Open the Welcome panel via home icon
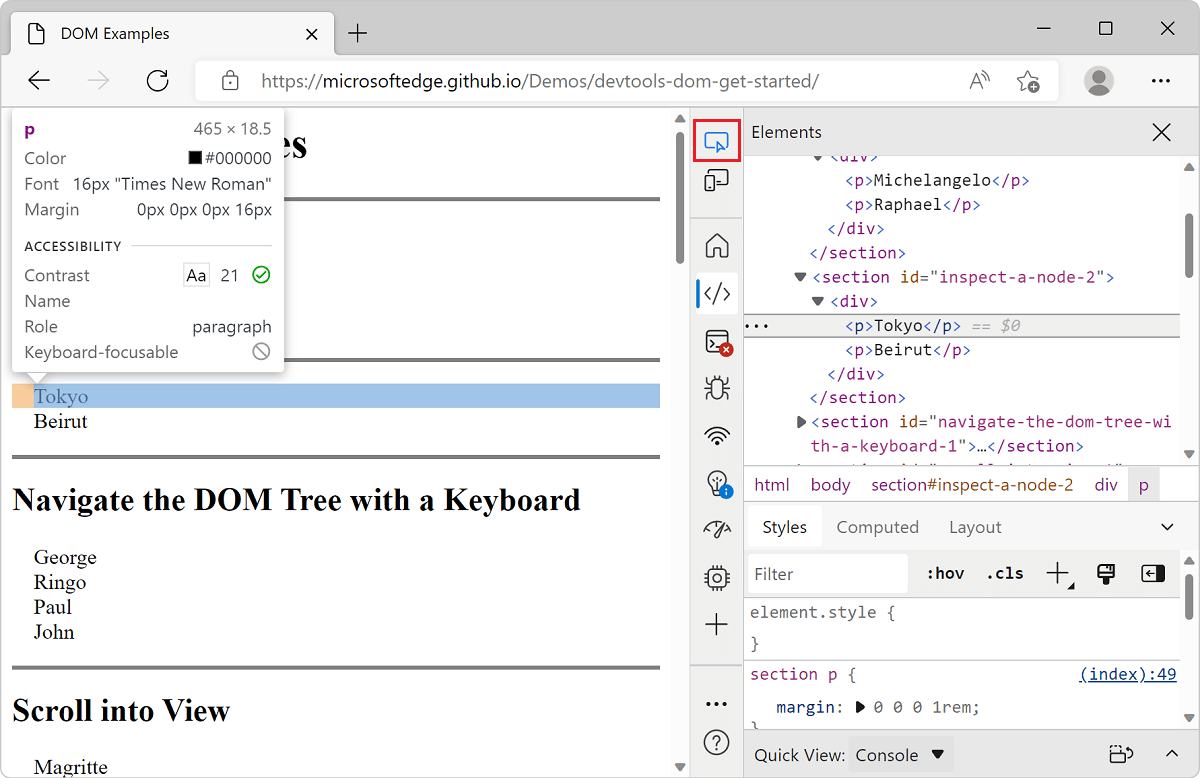 point(716,245)
